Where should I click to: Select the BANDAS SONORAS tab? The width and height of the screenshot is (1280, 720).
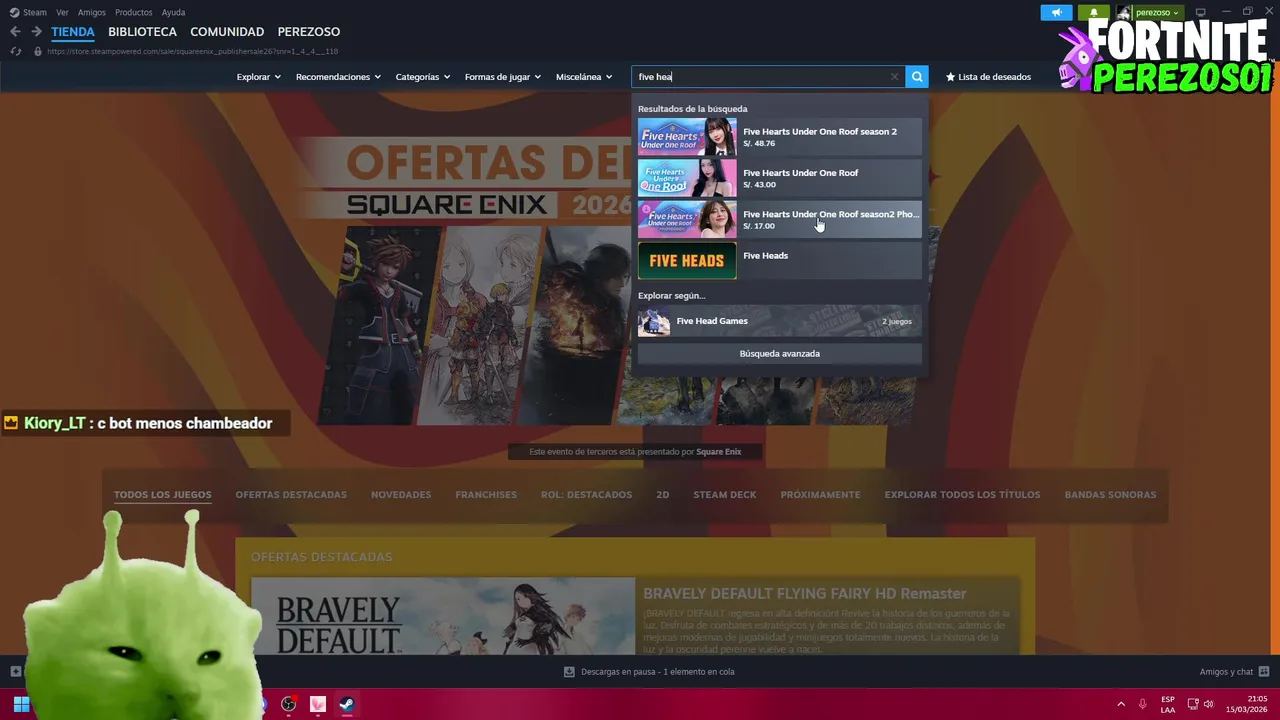pyautogui.click(x=1110, y=495)
